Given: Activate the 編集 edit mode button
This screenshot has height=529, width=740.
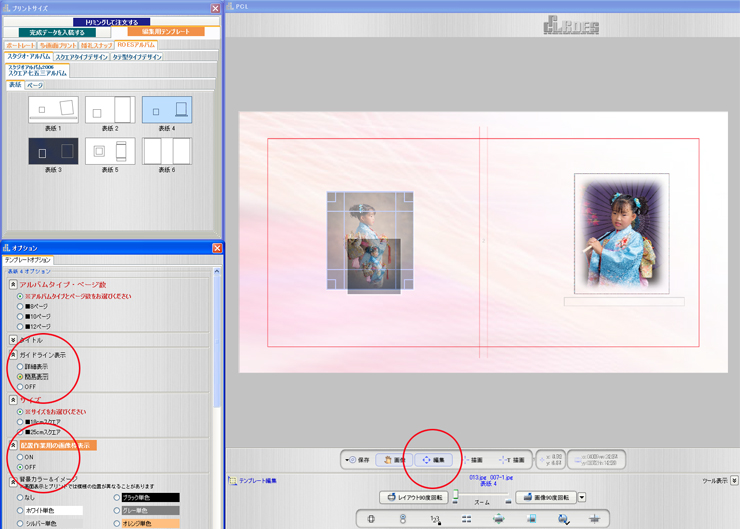Looking at the screenshot, I should tap(434, 460).
